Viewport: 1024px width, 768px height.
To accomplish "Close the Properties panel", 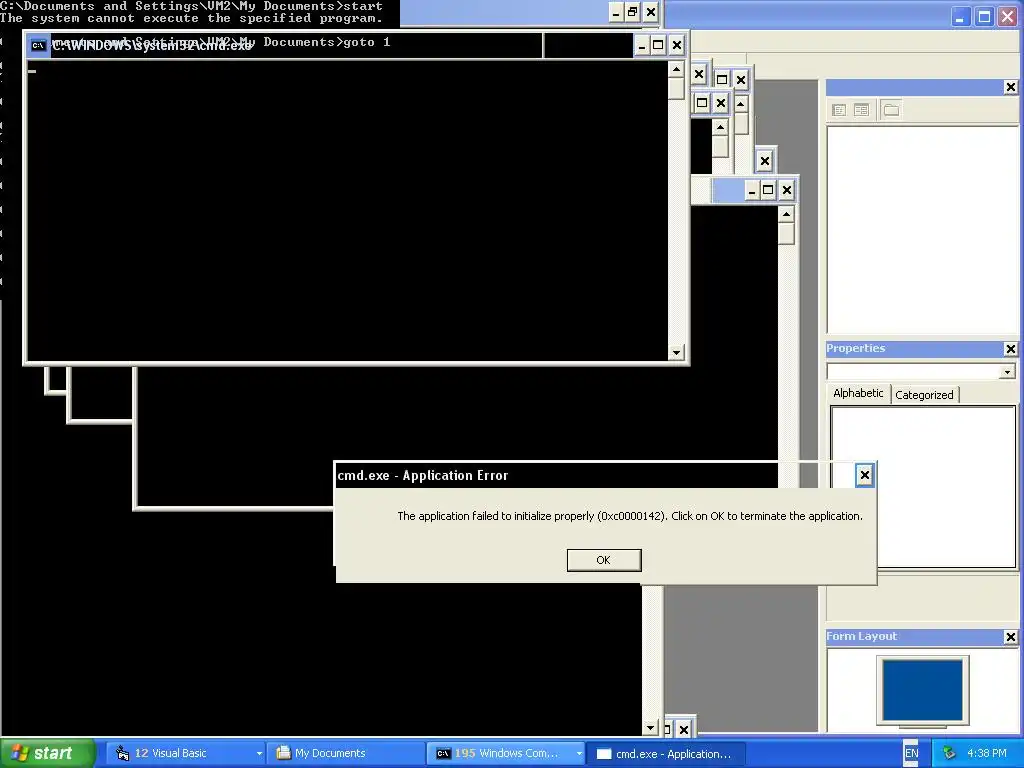I will 1010,349.
